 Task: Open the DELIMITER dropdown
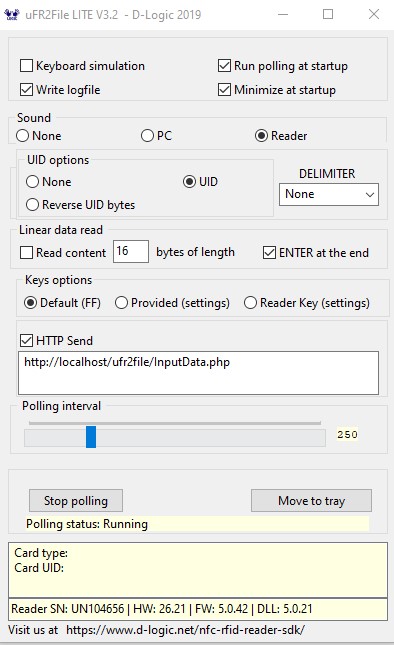pyautogui.click(x=329, y=194)
